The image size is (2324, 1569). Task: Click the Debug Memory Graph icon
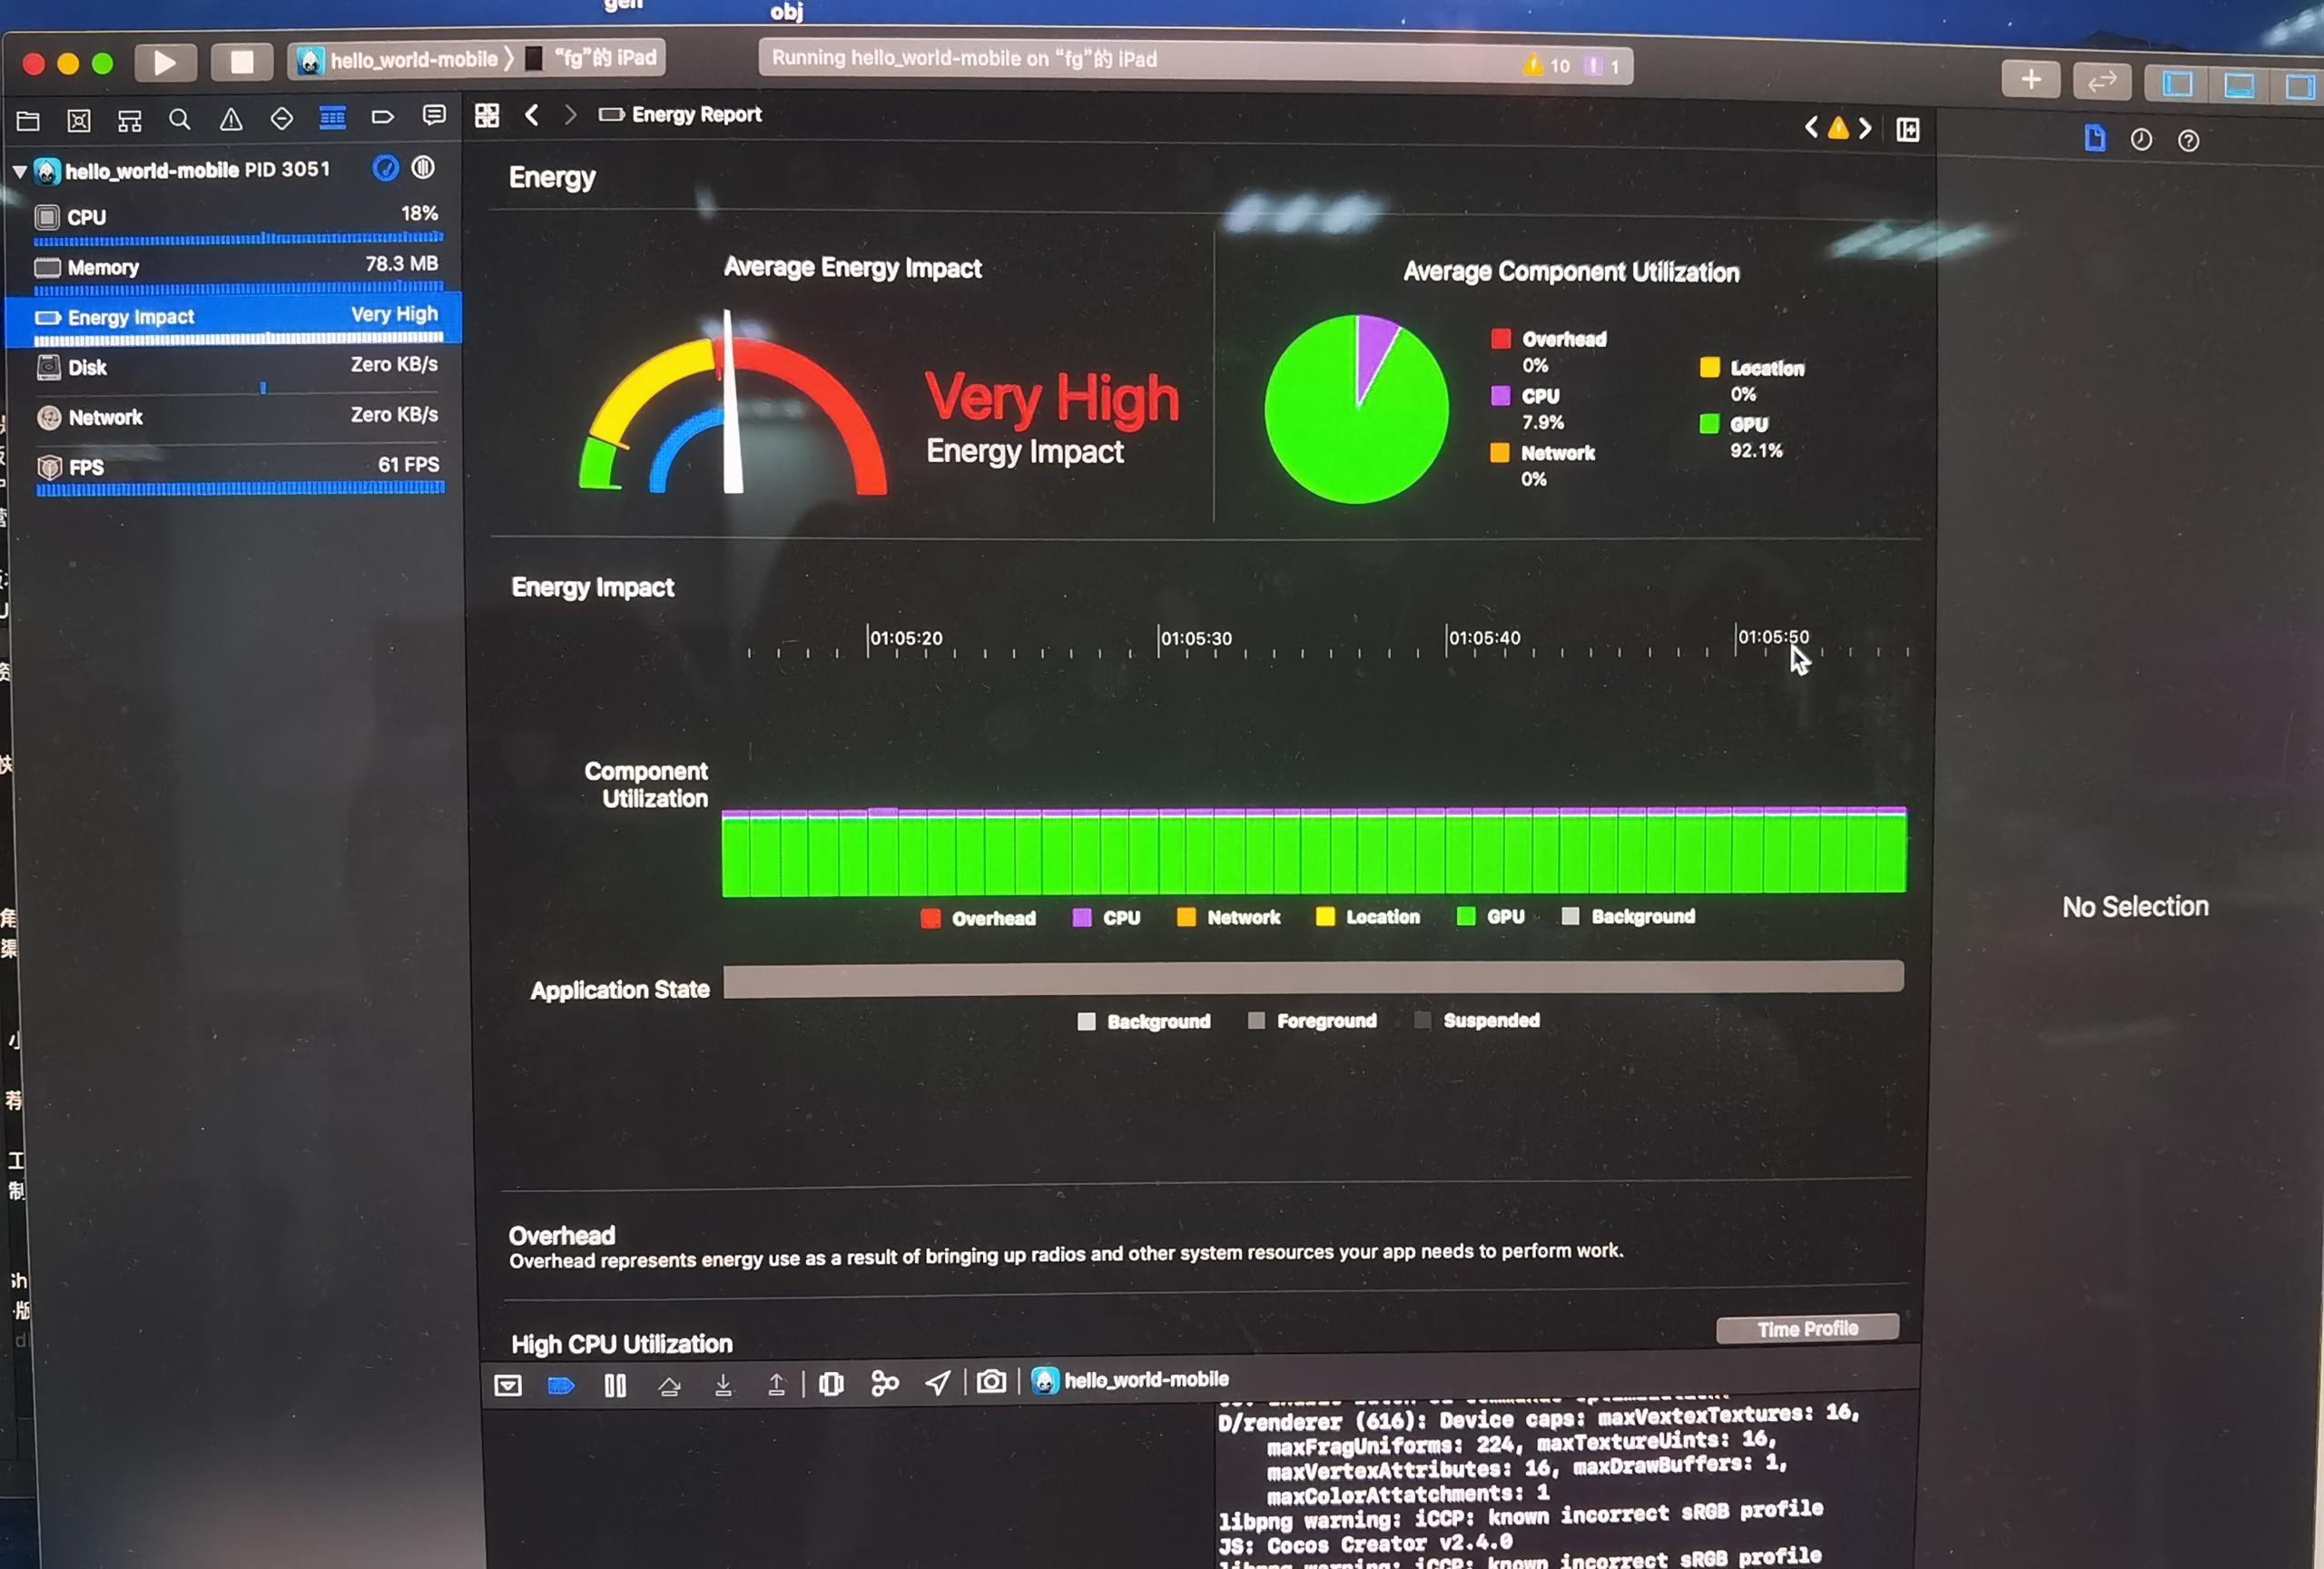coord(885,1383)
